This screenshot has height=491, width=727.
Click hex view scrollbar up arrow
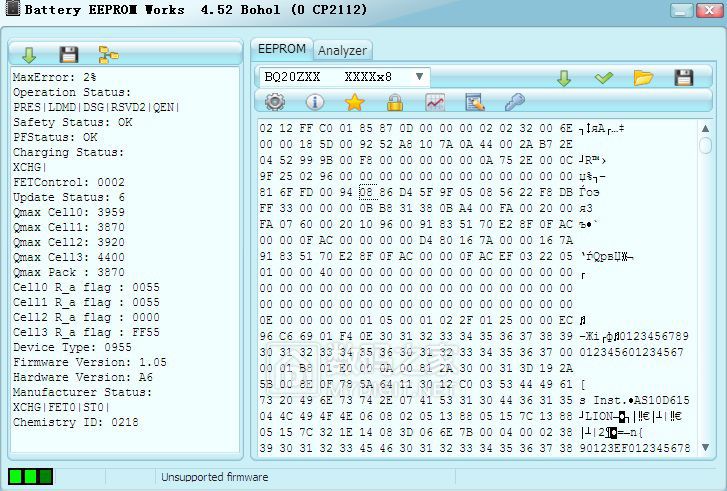pyautogui.click(x=705, y=128)
